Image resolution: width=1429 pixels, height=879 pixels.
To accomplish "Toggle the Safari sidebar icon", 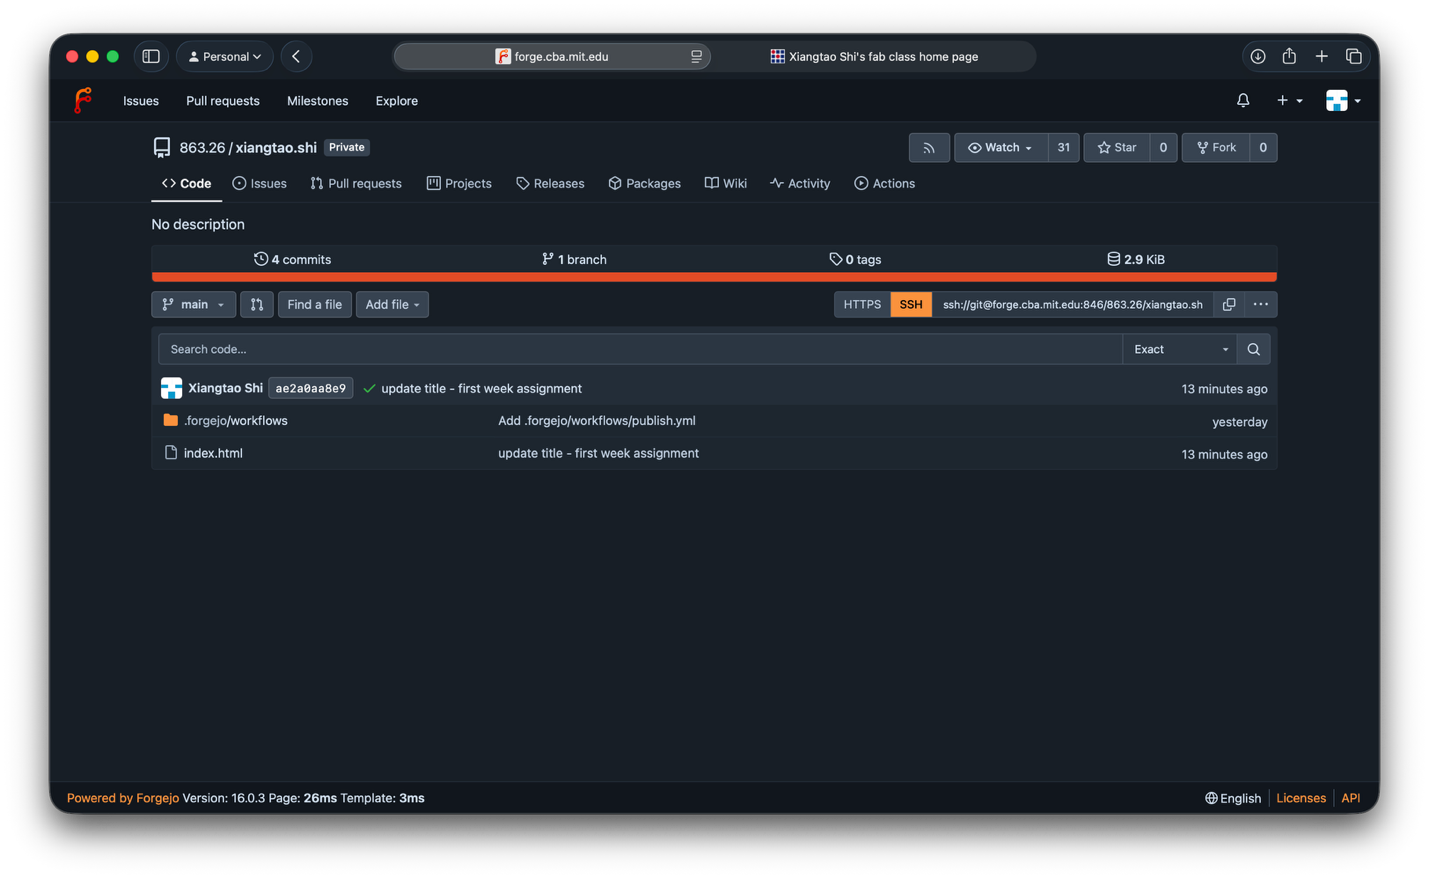I will click(x=151, y=57).
